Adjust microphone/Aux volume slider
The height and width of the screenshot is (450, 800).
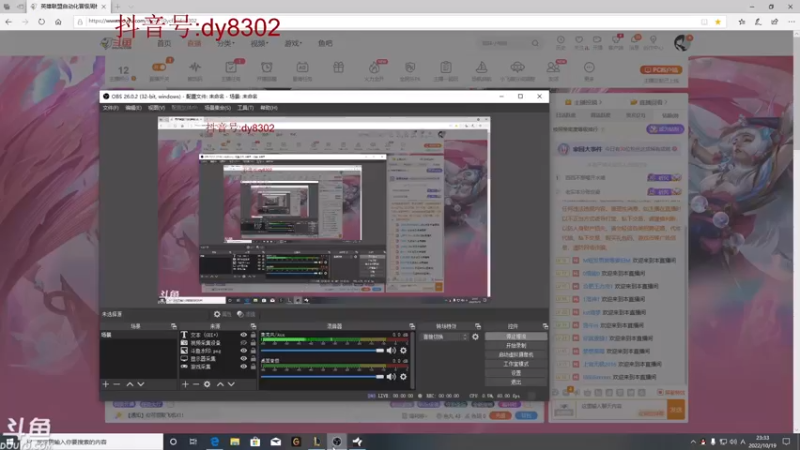[322, 351]
